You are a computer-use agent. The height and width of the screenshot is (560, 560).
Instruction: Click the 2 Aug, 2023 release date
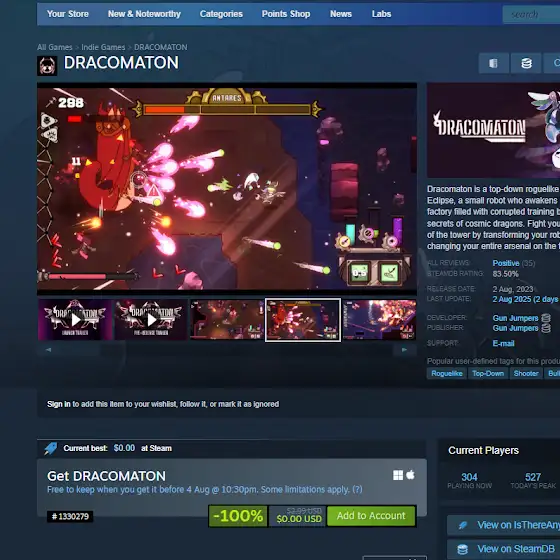513,289
